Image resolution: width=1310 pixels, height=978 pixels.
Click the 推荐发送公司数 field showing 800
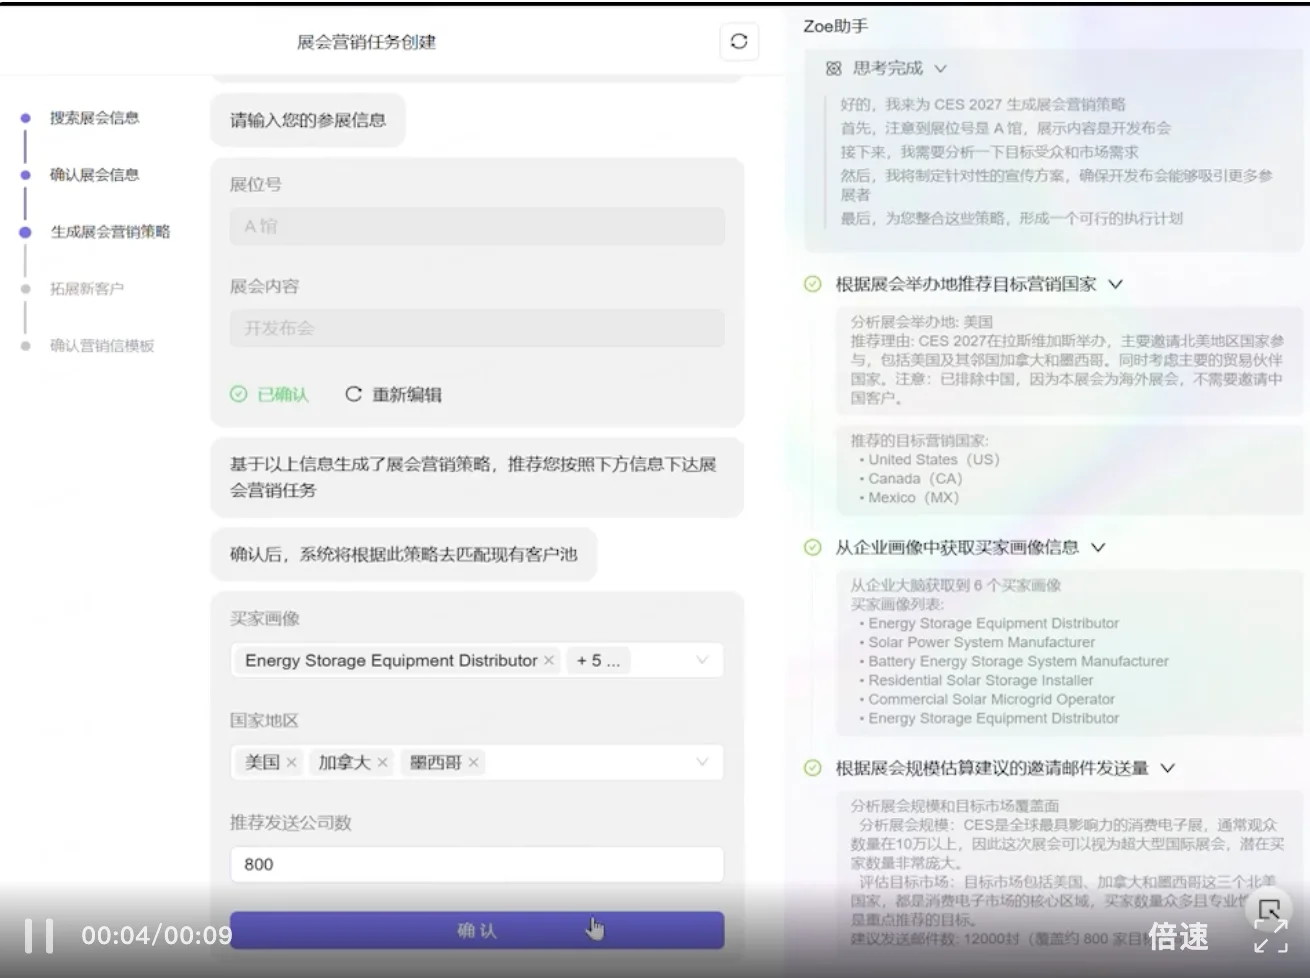[477, 864]
